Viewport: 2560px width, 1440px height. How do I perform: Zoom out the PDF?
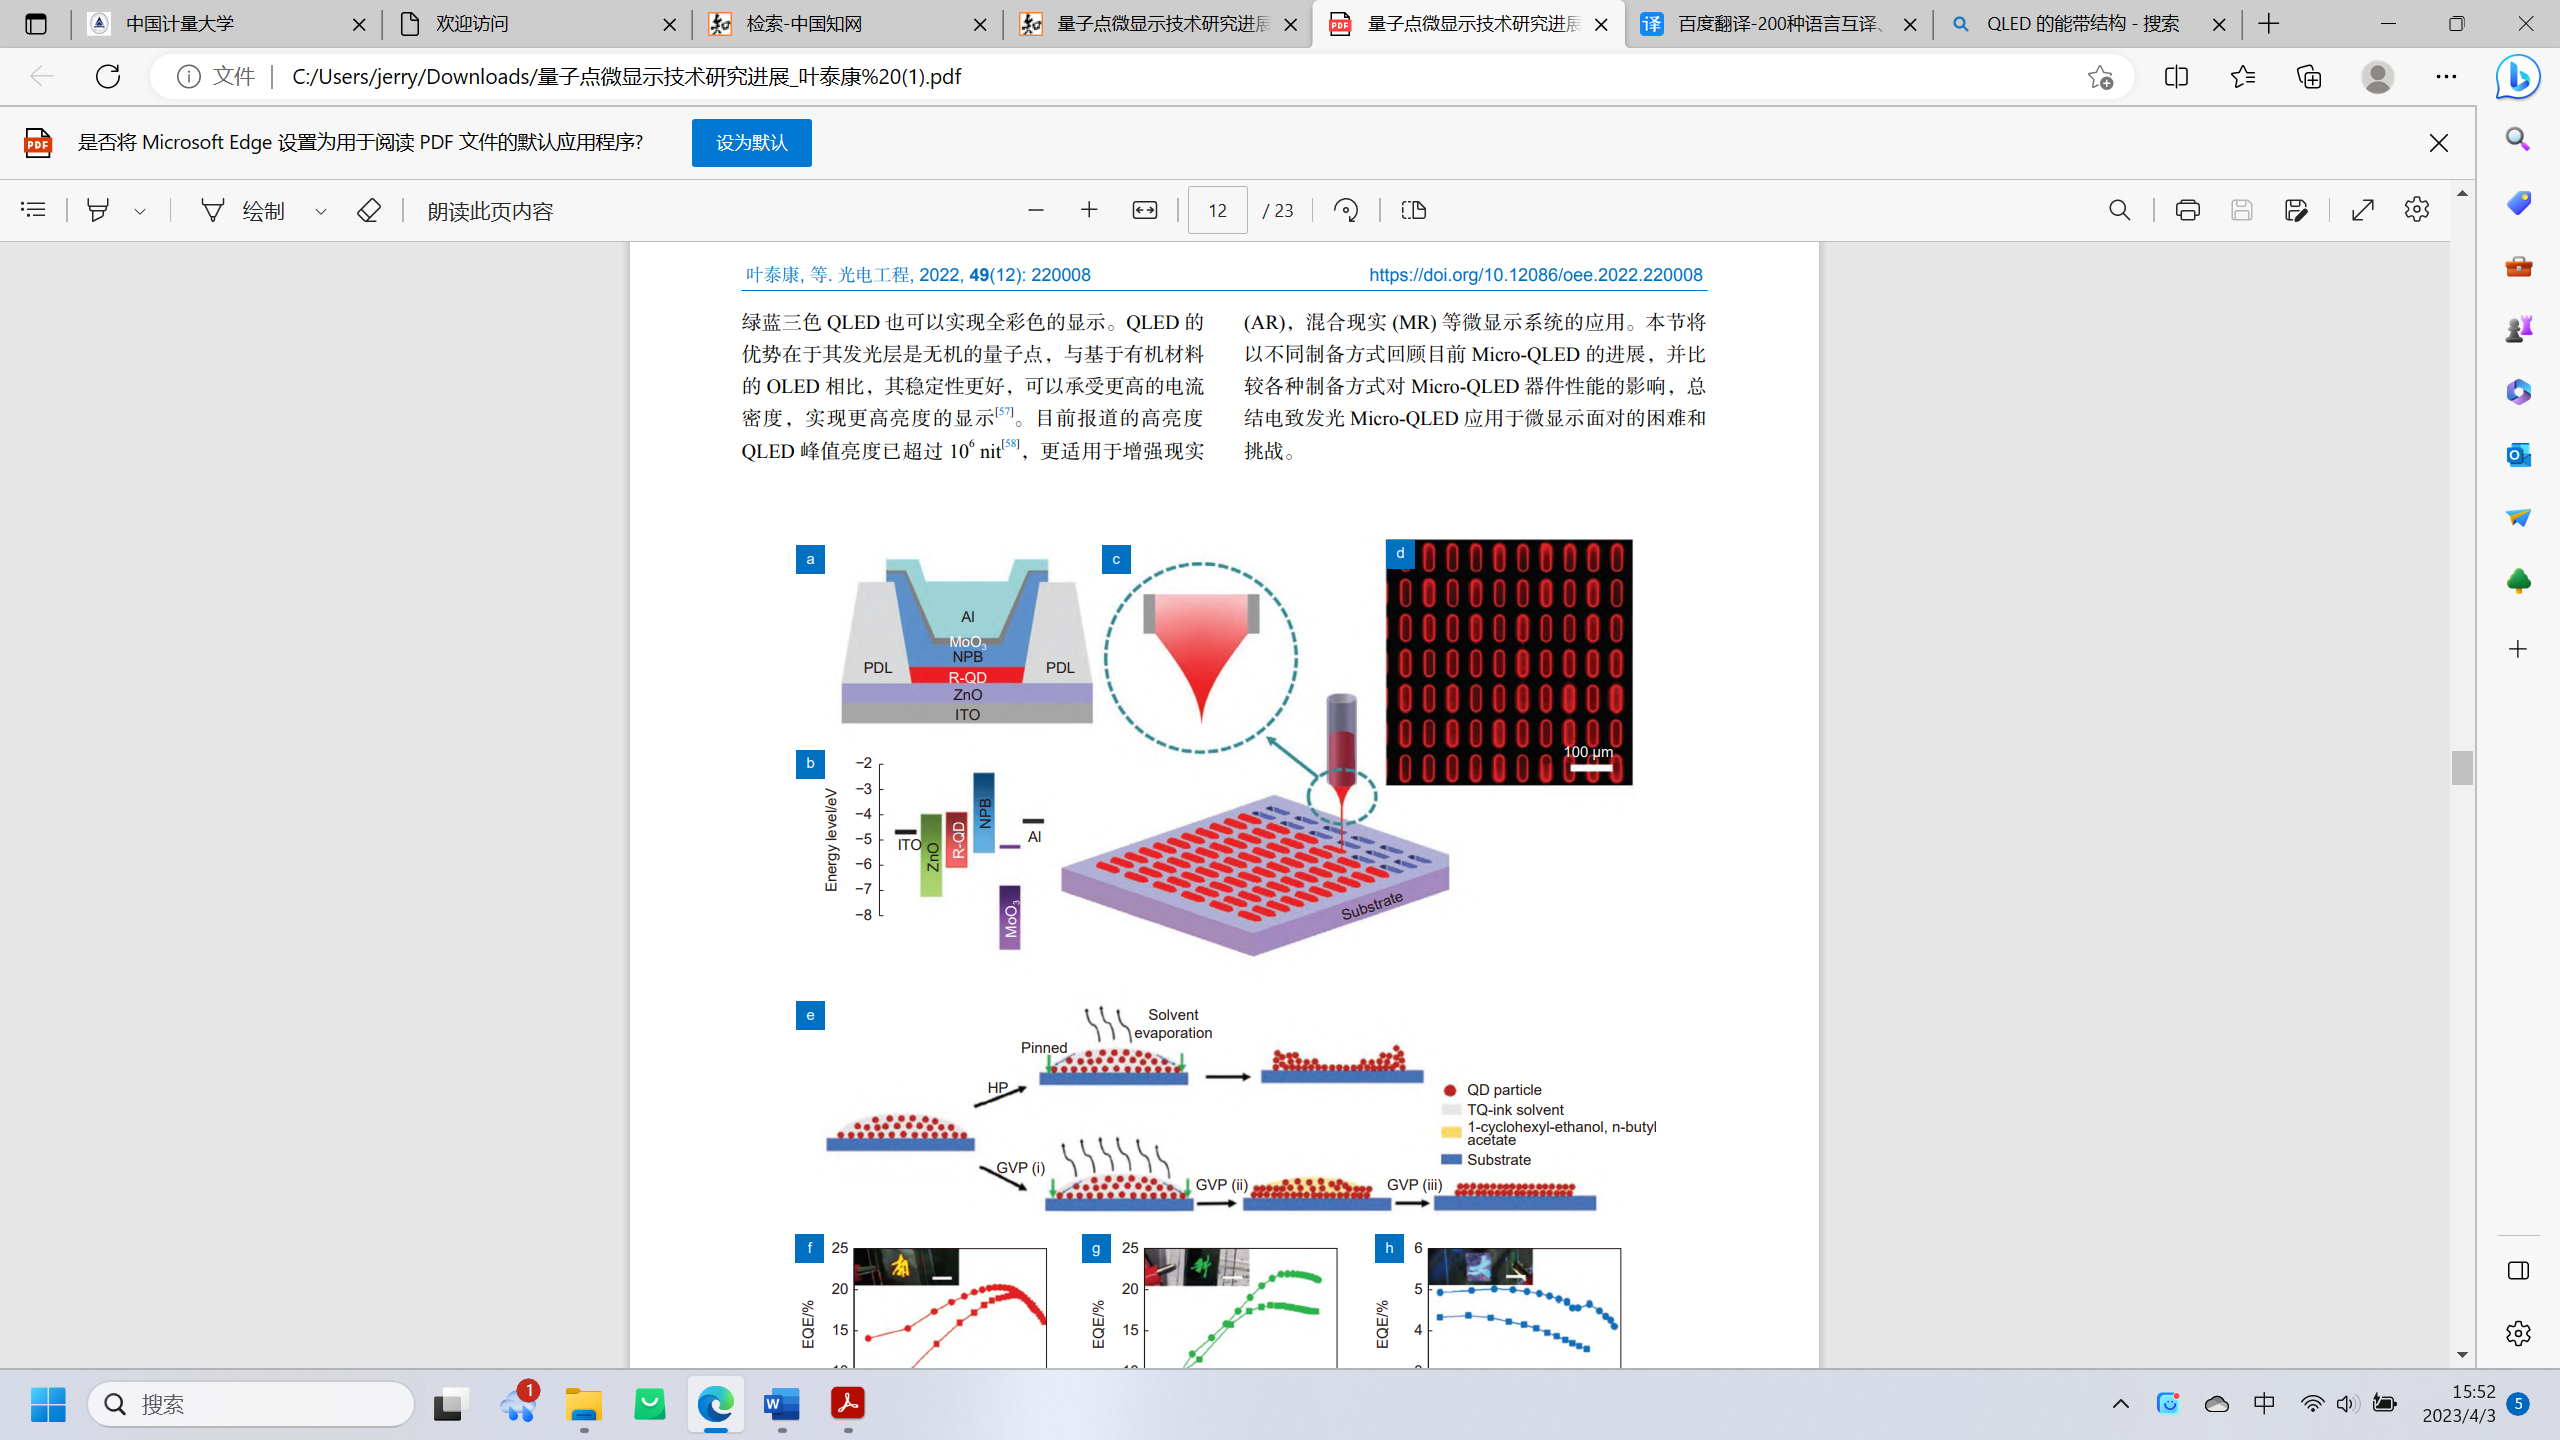pyautogui.click(x=1036, y=210)
